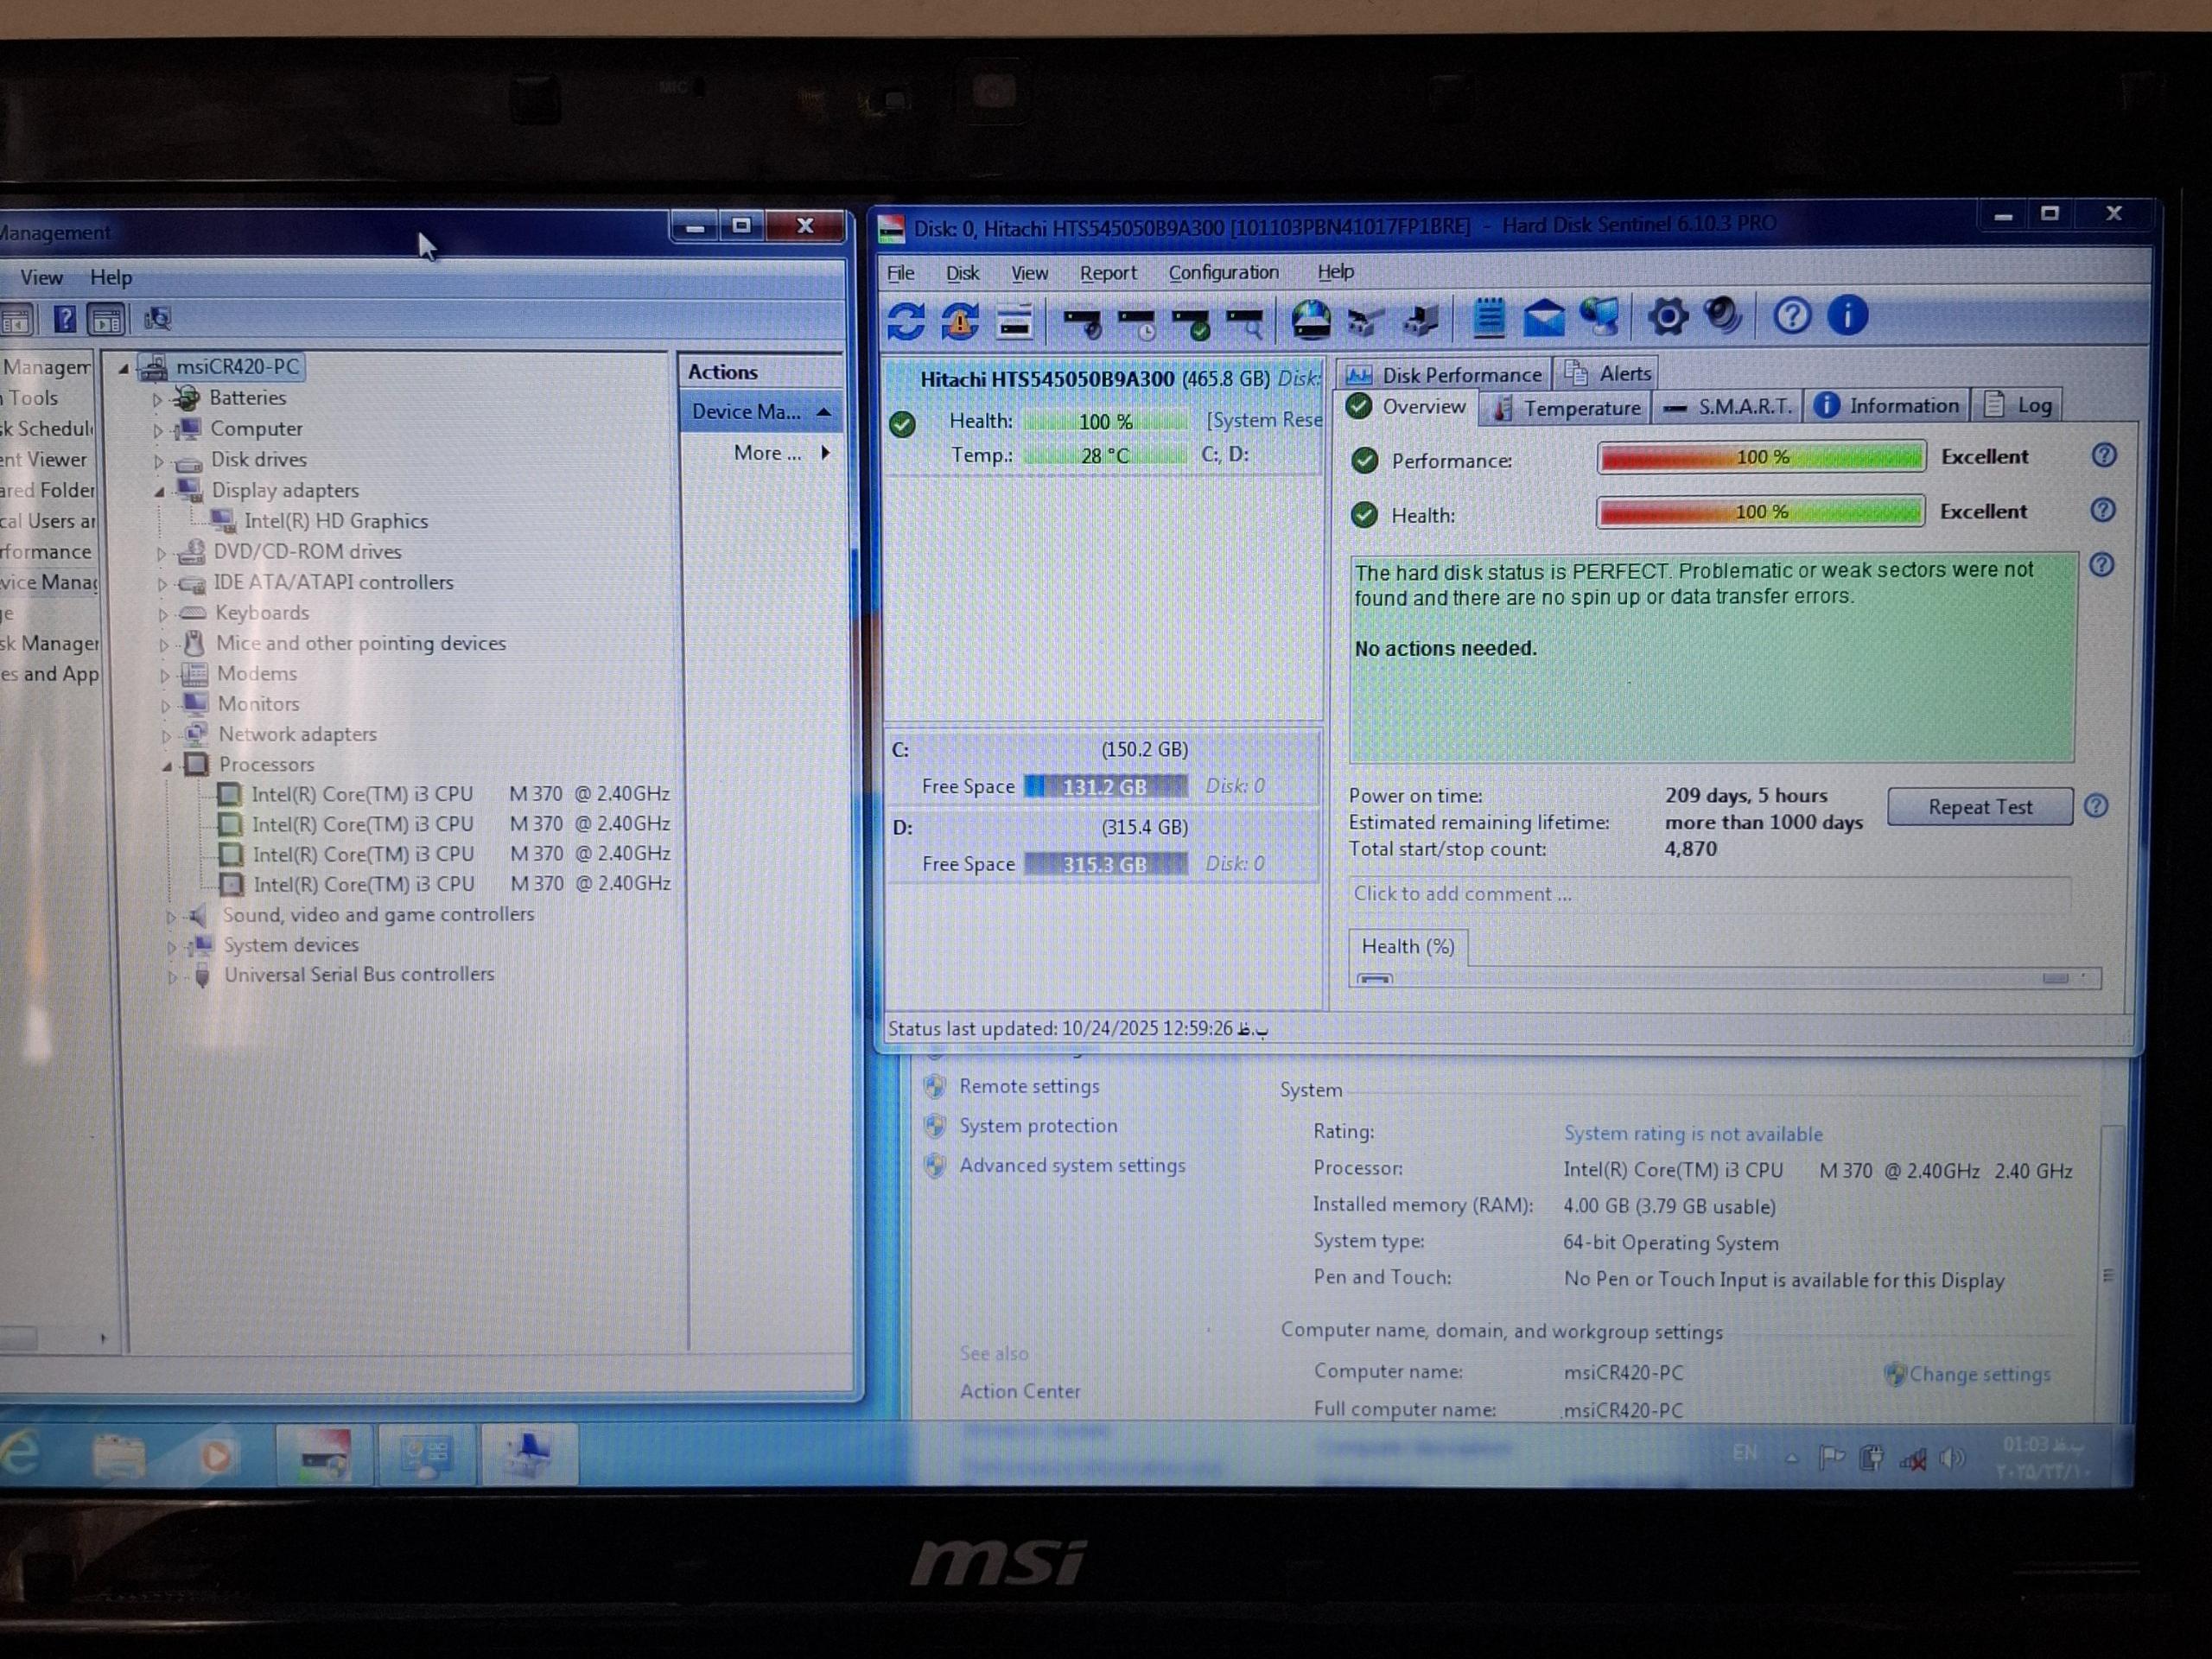Open settings with the gear icon
The height and width of the screenshot is (1659, 2212).
(x=1667, y=317)
